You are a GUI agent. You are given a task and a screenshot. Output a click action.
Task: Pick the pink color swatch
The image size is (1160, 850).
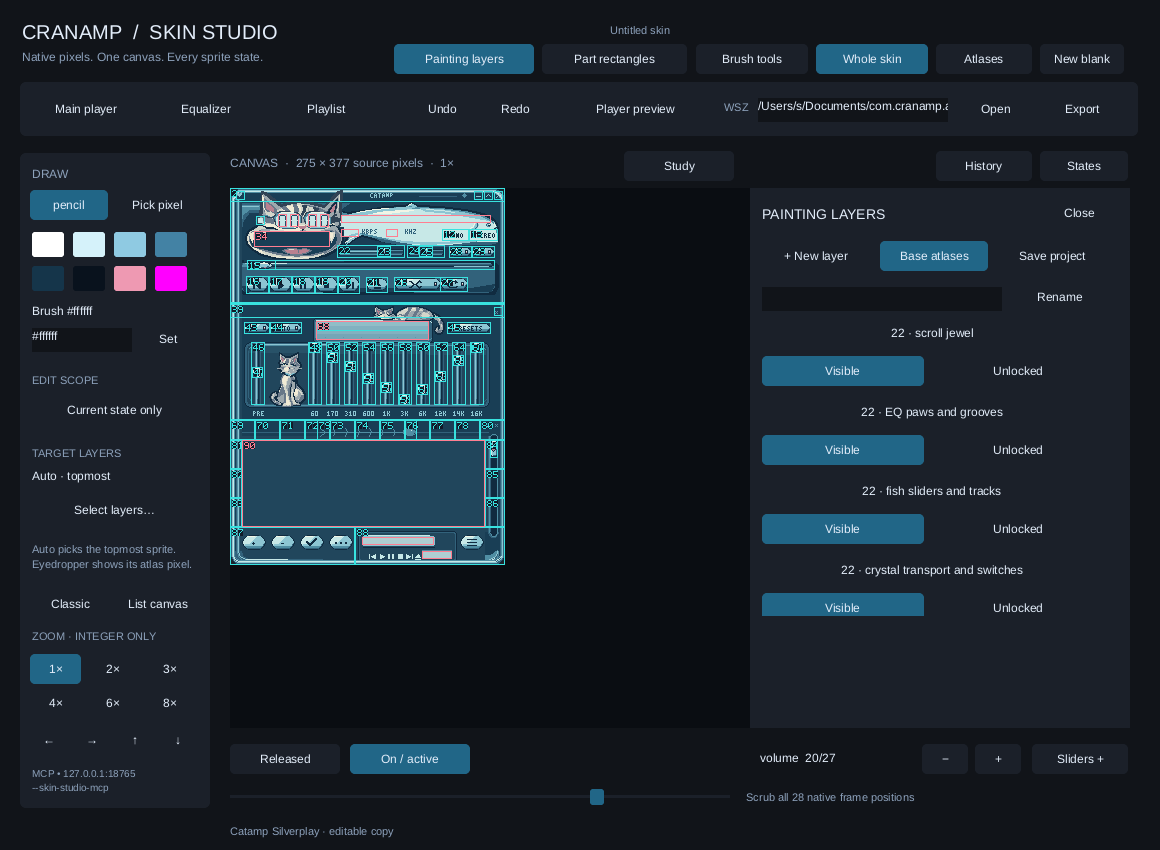(130, 279)
